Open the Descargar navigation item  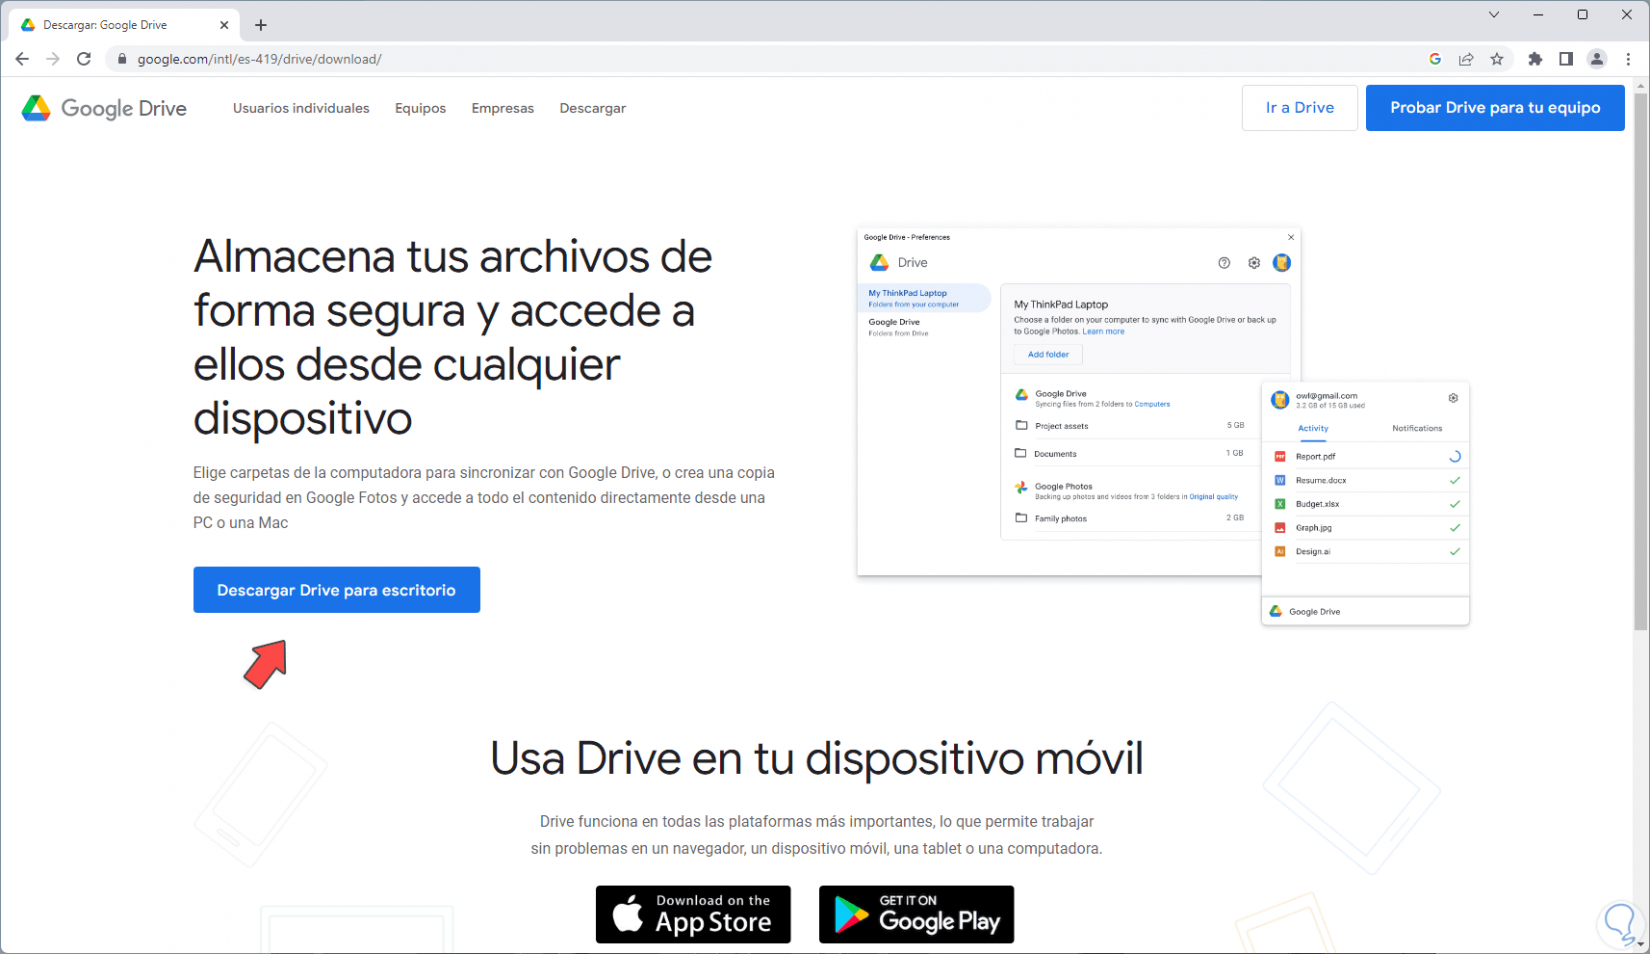593,108
